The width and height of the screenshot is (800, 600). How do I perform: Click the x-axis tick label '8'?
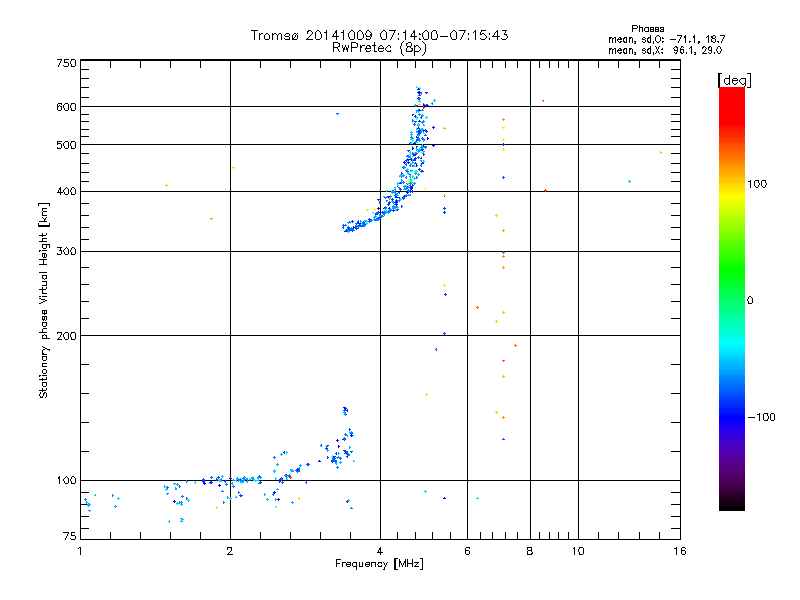pos(530,551)
